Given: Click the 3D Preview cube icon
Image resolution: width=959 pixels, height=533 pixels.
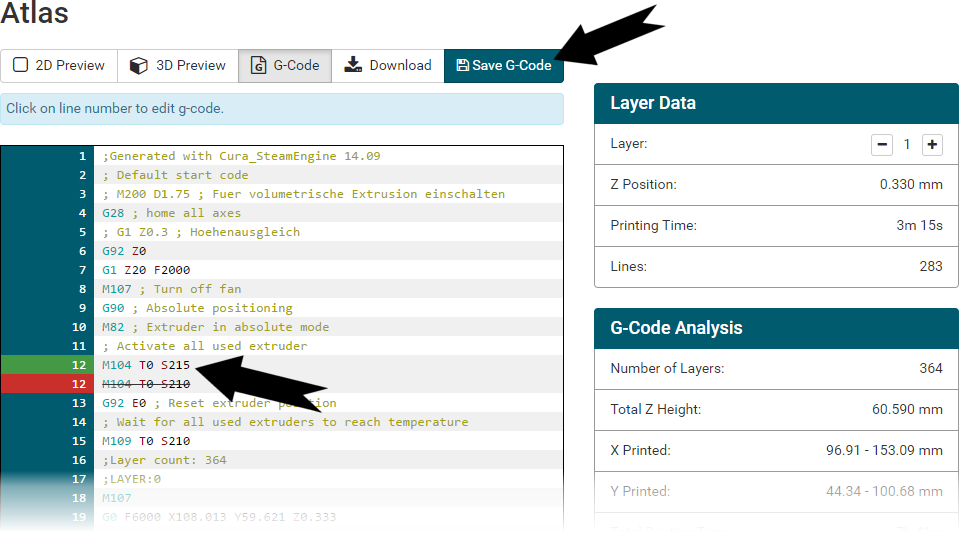Looking at the screenshot, I should pyautogui.click(x=140, y=66).
